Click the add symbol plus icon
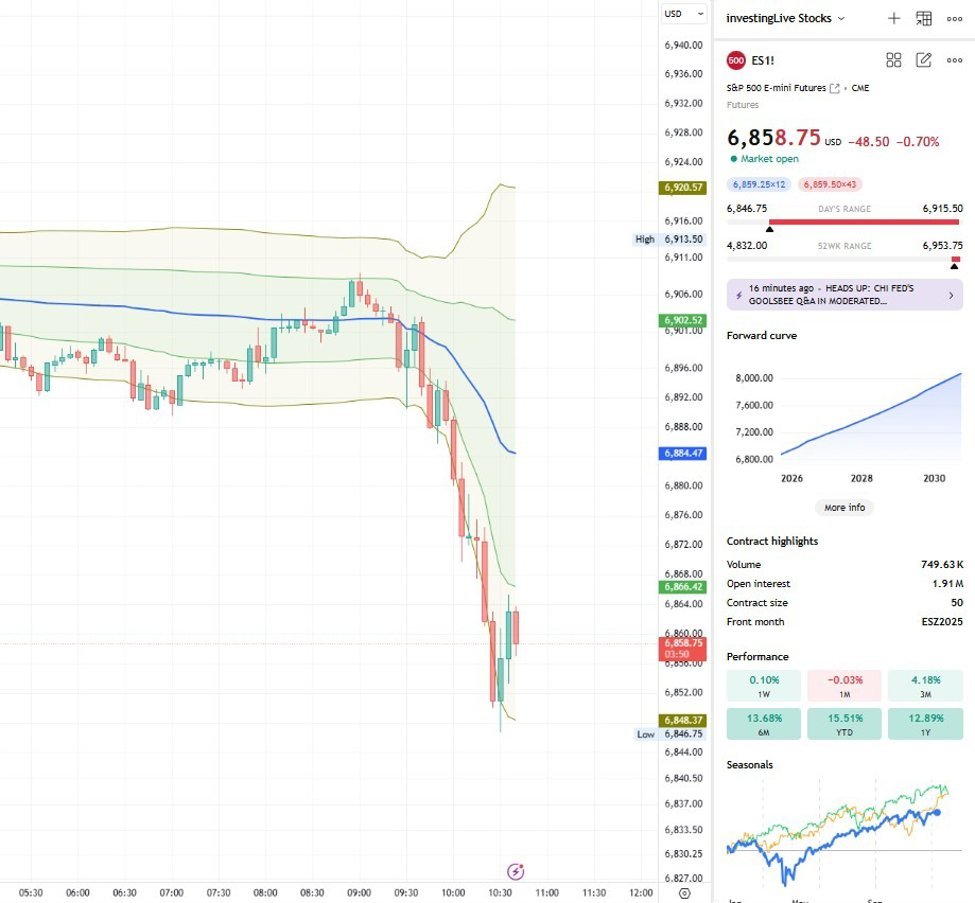The width and height of the screenshot is (975, 903). 893,18
